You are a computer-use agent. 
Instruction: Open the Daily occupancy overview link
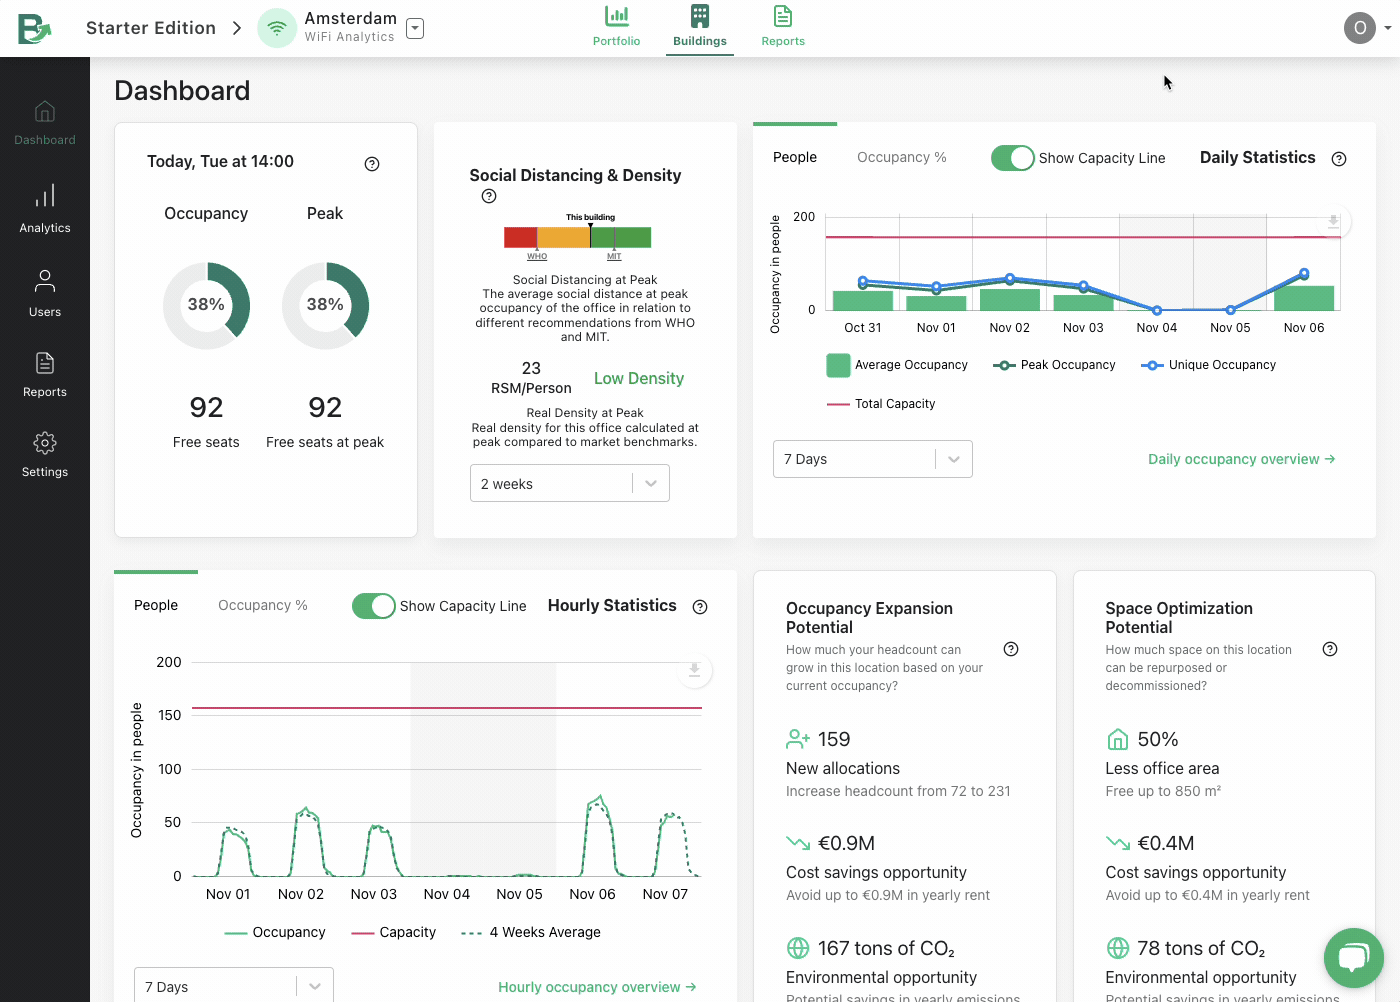pos(1241,459)
